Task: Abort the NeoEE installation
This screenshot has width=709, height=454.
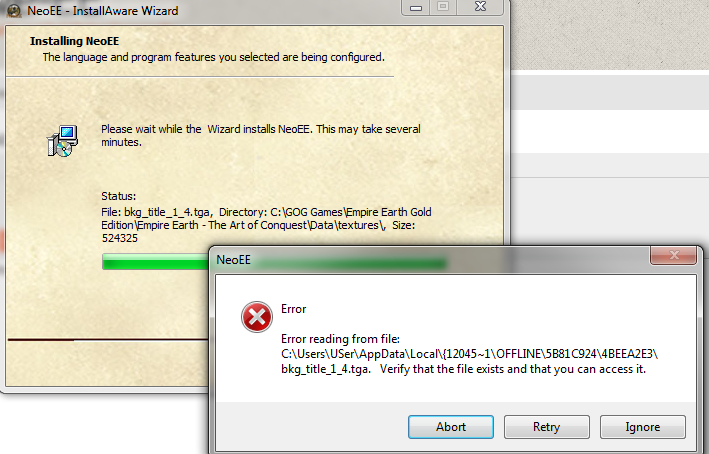Action: point(450,427)
